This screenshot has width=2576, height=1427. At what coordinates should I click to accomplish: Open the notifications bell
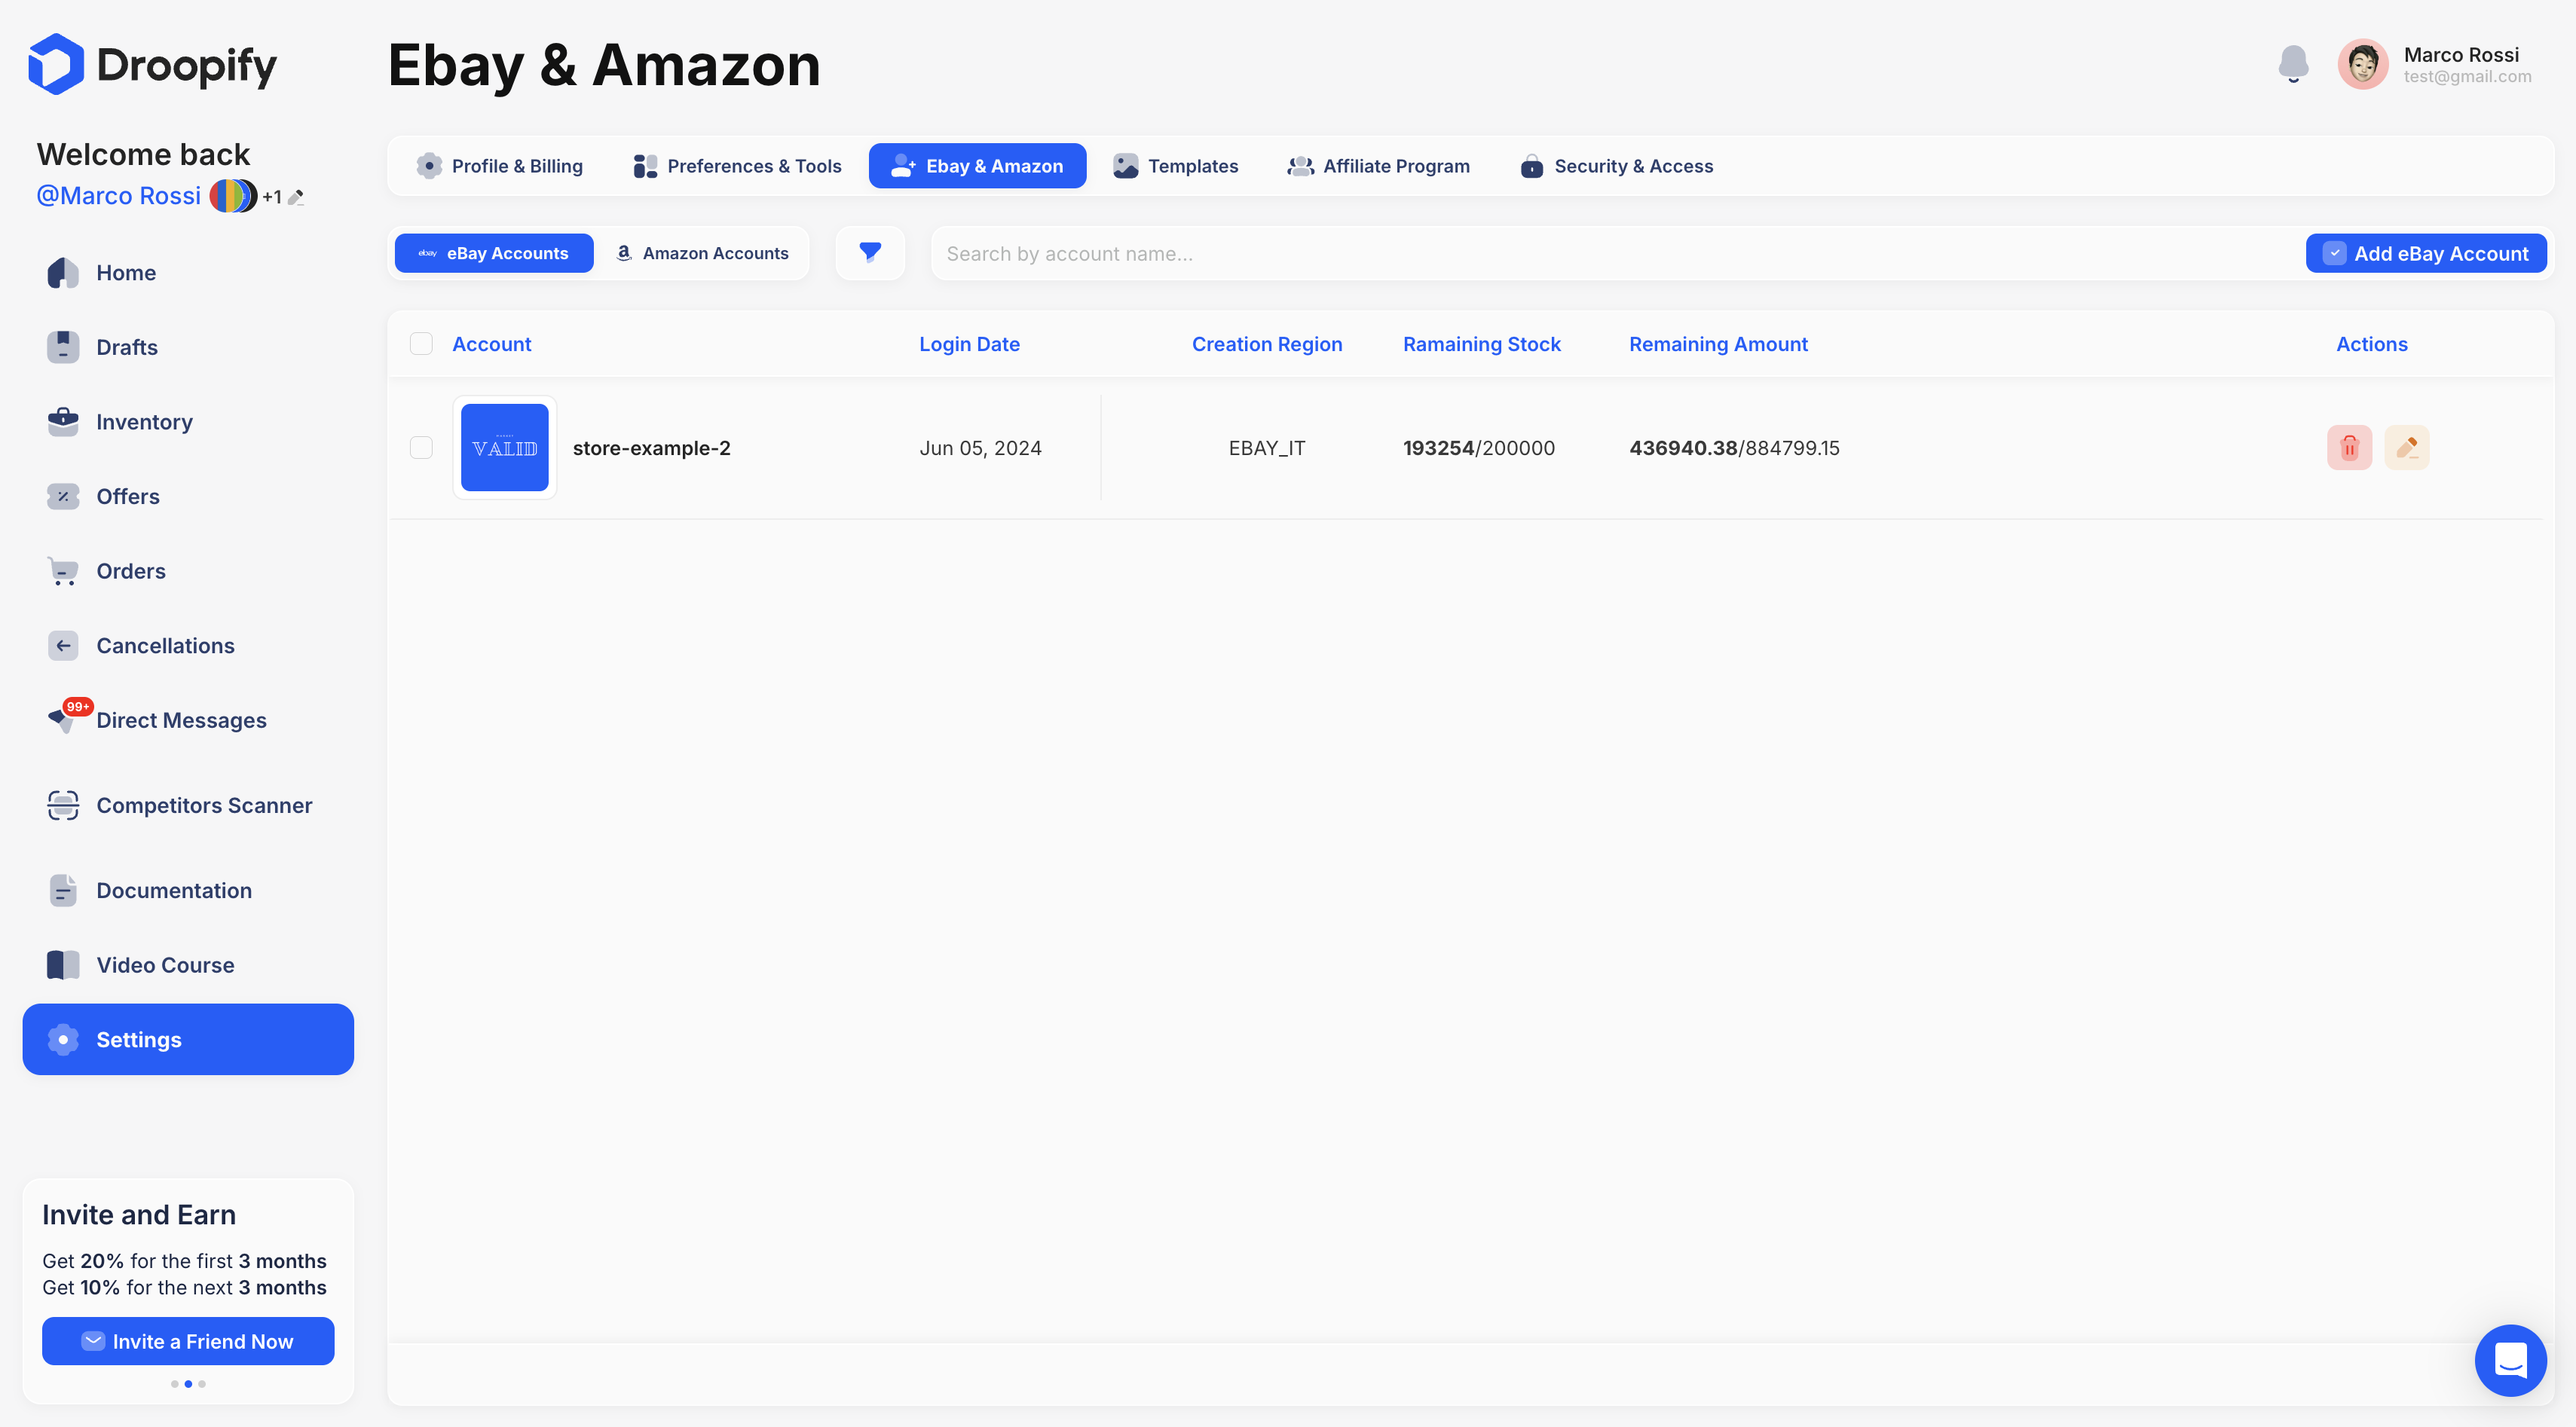pos(2293,64)
